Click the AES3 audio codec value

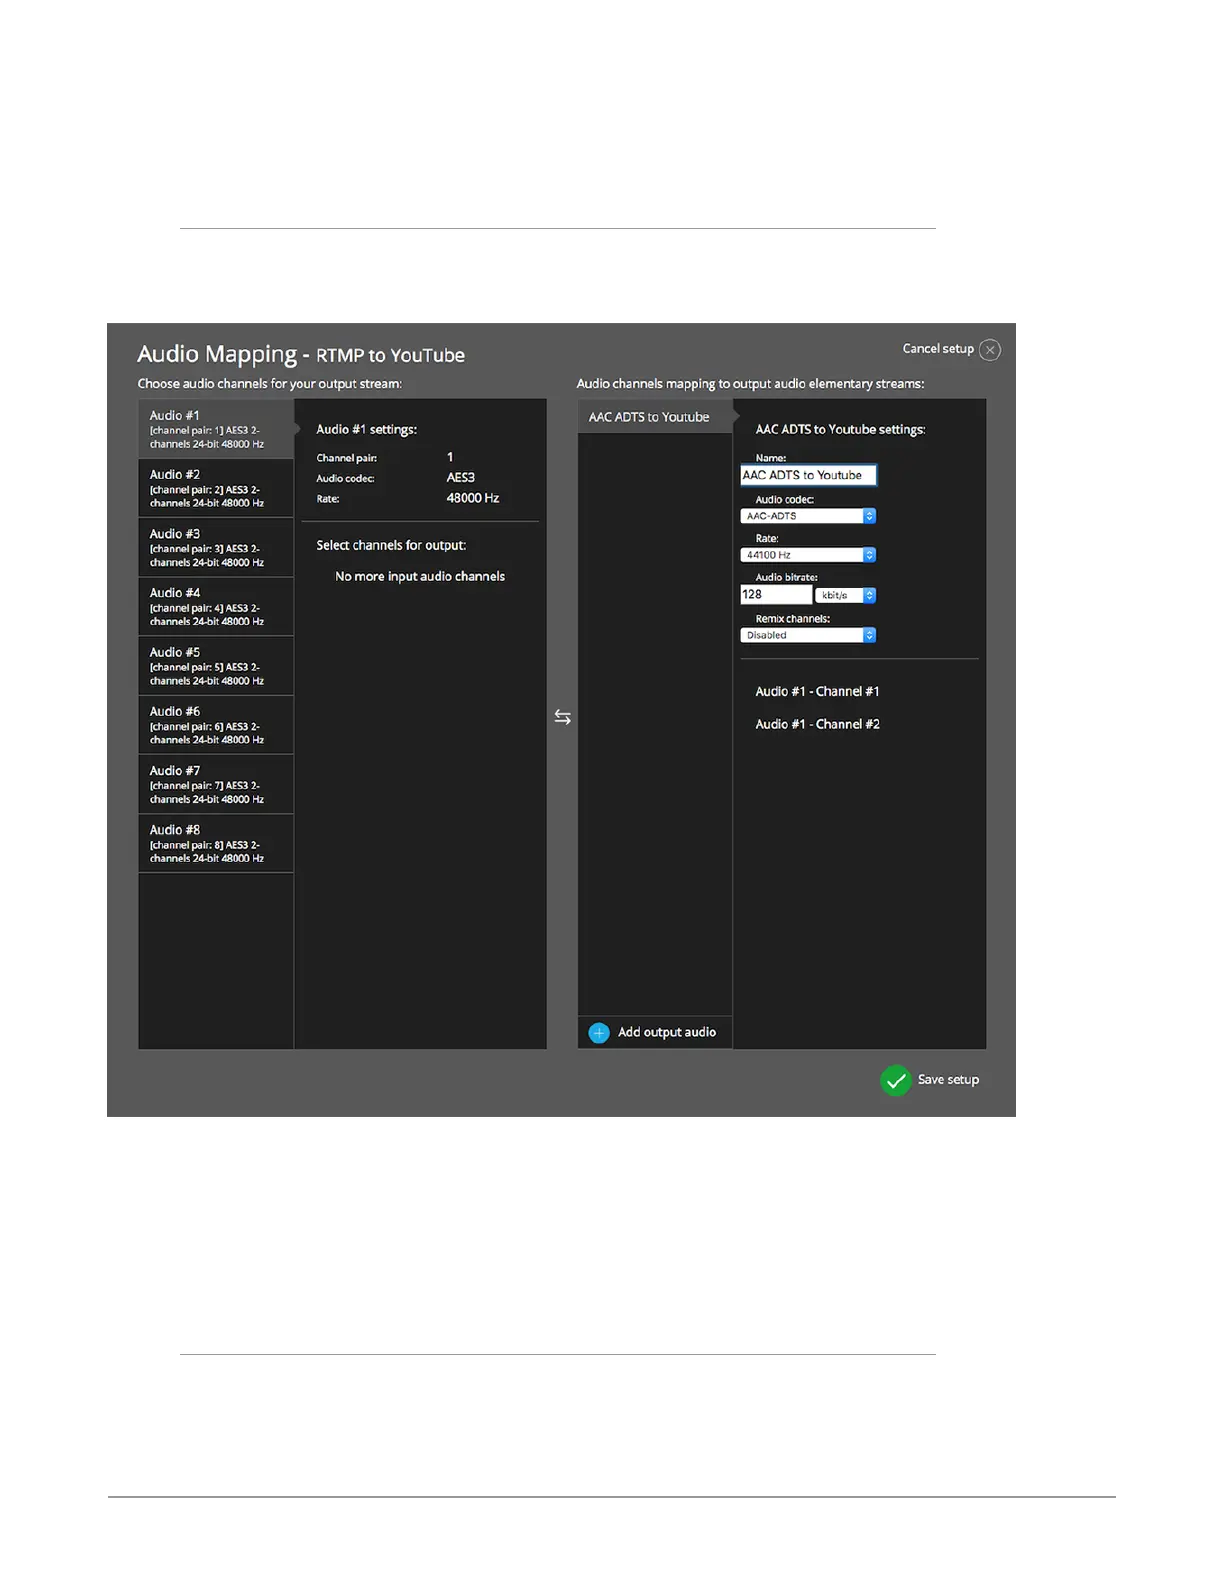coord(461,478)
